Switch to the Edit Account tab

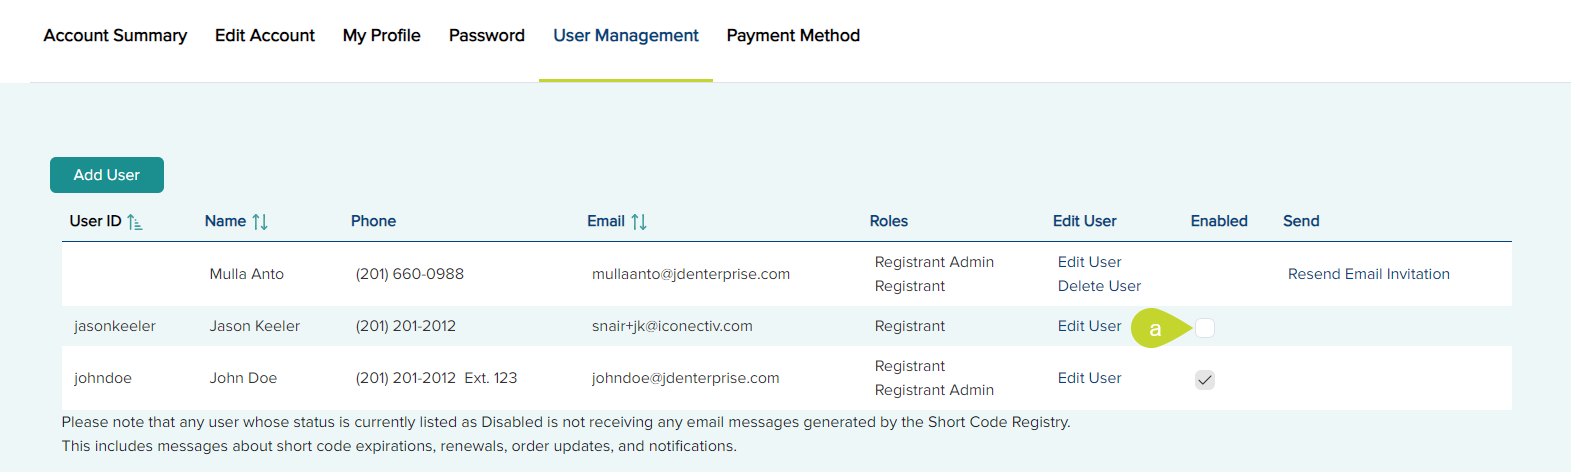(265, 36)
